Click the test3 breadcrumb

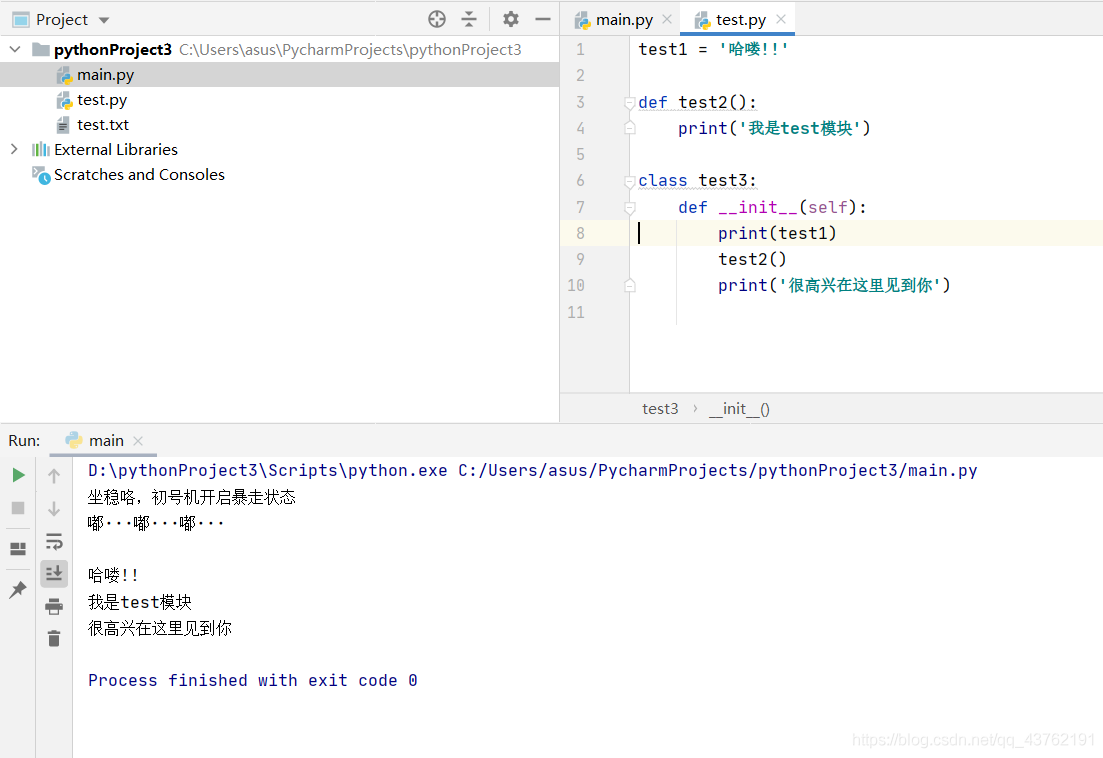click(x=660, y=409)
